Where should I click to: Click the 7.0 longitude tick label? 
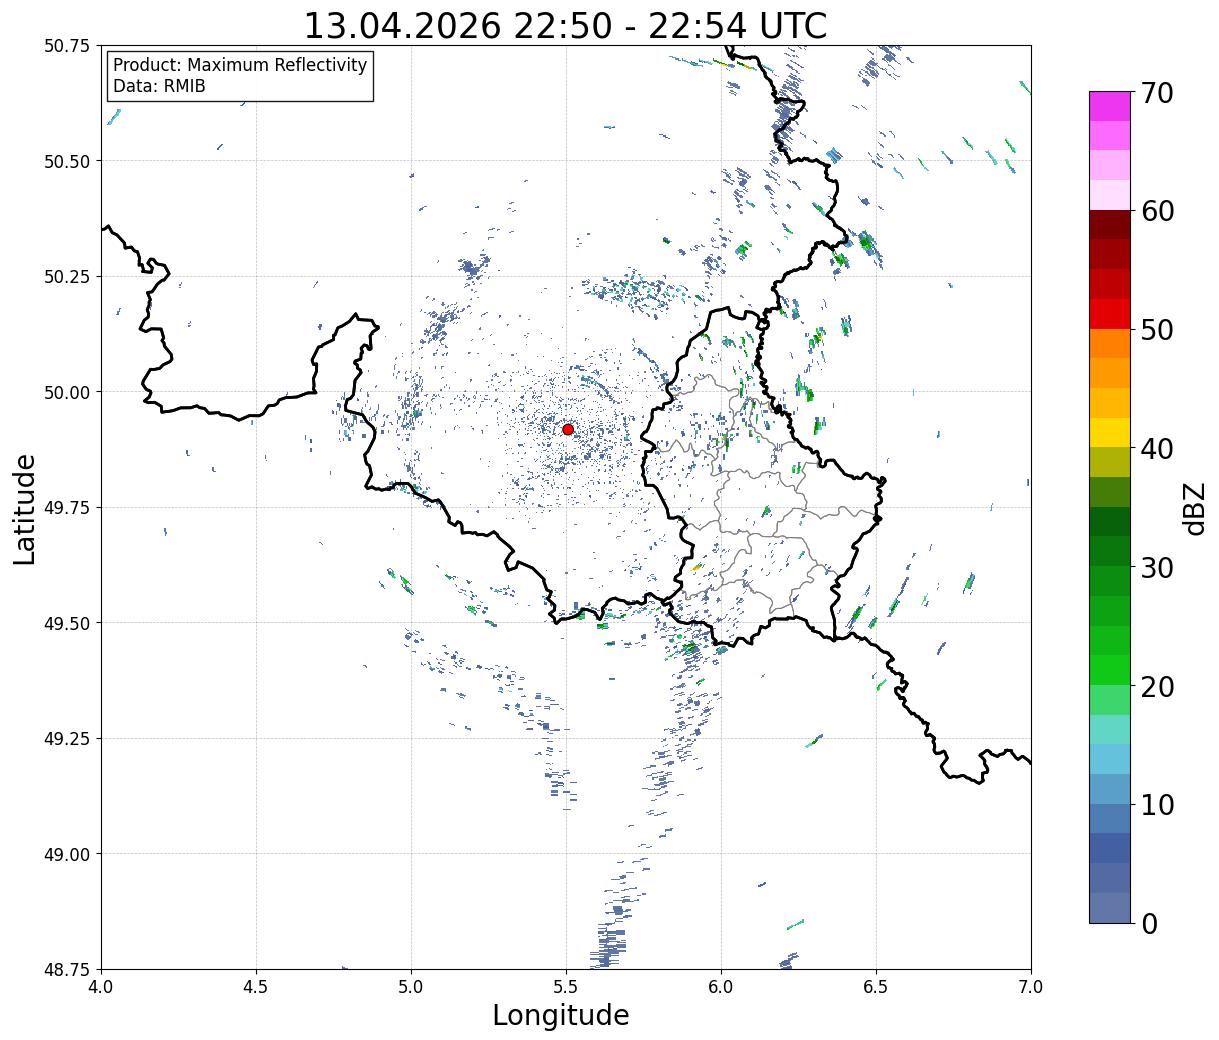click(1031, 987)
